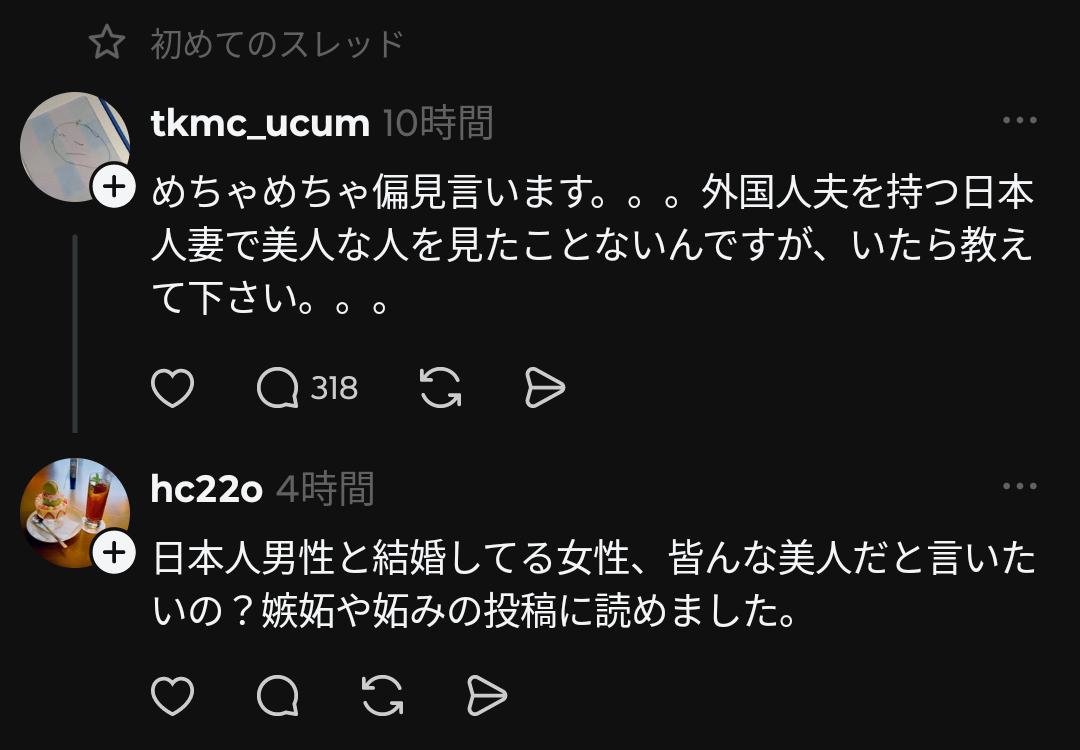Viewport: 1080px width, 750px height.
Task: Like the hc22o reply
Action: [x=172, y=696]
